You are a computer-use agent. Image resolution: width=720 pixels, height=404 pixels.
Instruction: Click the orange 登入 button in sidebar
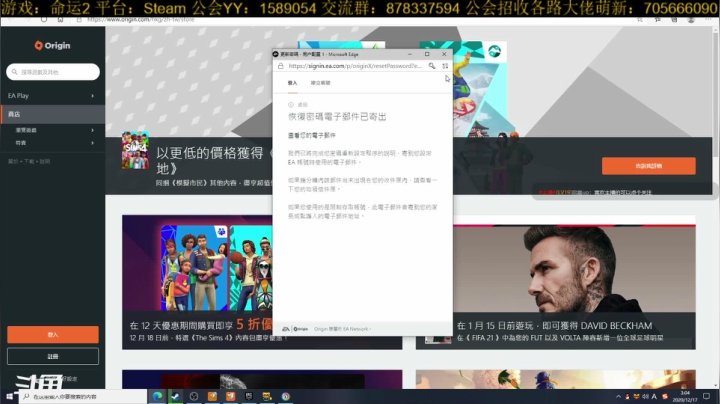(x=53, y=335)
